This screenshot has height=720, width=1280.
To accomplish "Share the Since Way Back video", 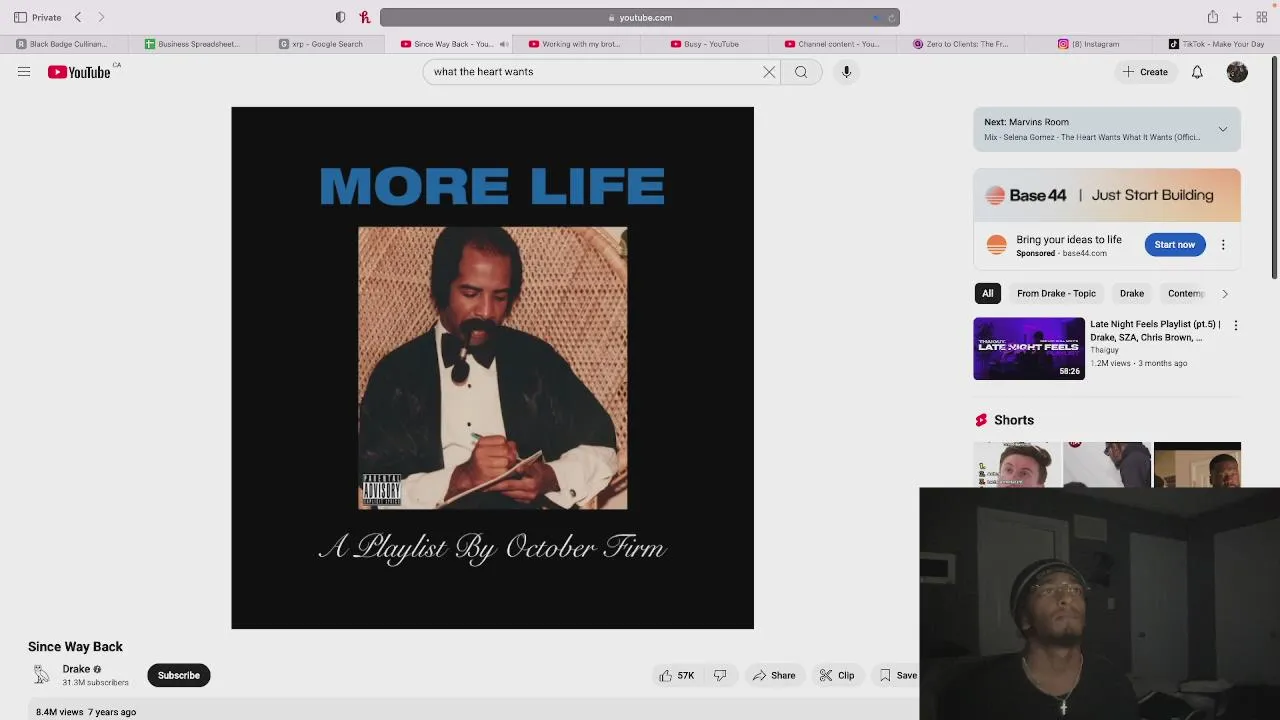I will [x=774, y=675].
